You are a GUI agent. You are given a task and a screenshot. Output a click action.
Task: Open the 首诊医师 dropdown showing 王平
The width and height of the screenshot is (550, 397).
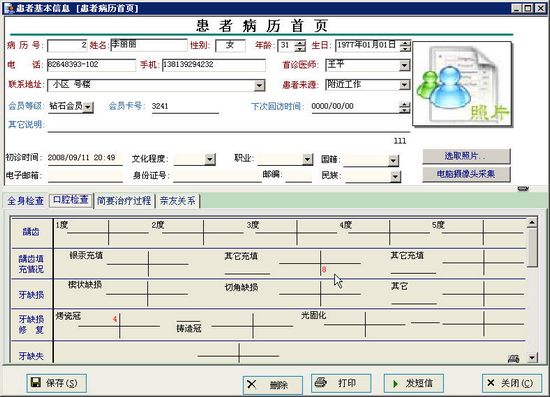coord(404,65)
